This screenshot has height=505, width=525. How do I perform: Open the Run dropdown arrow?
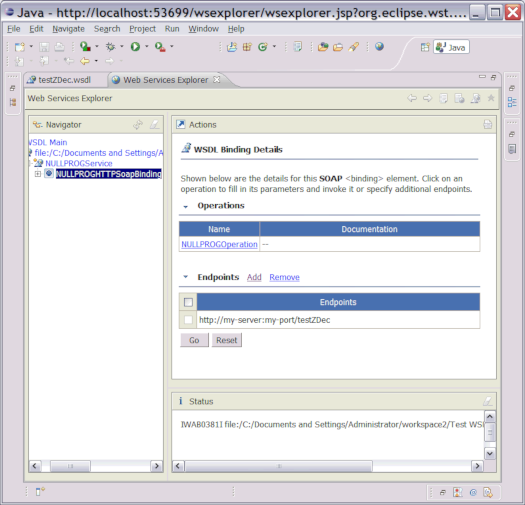146,46
